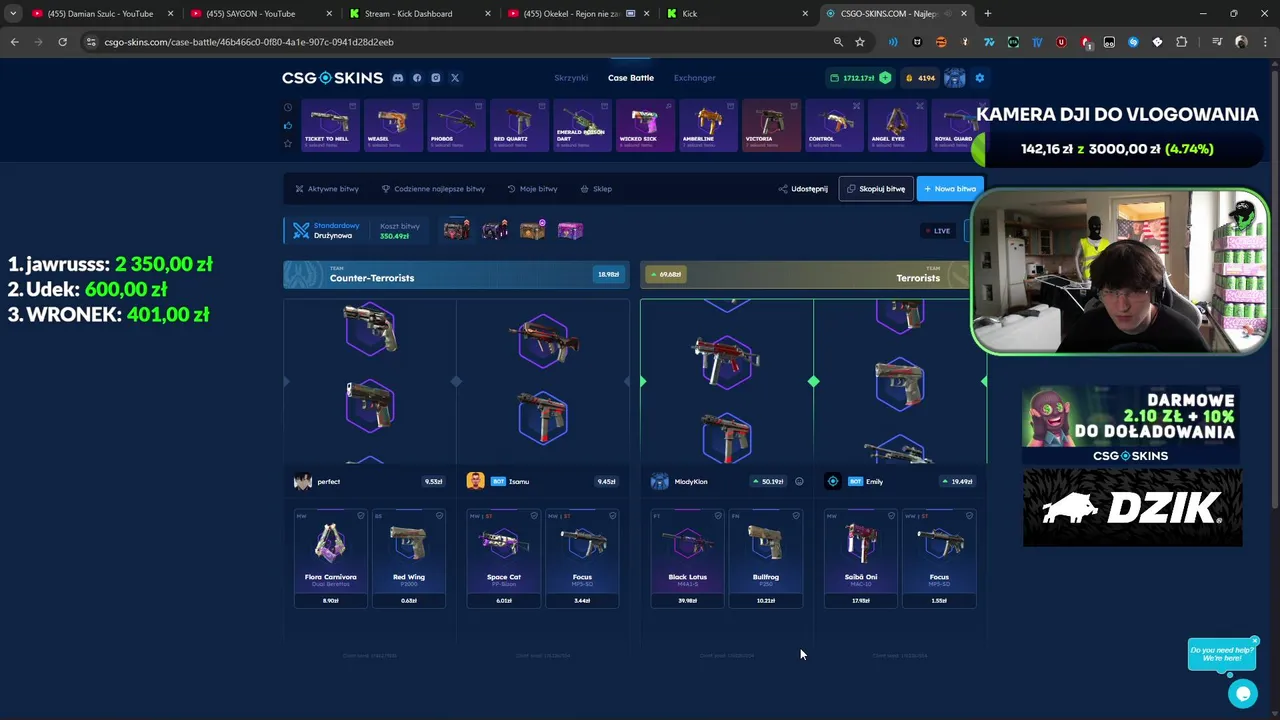
Task: Switch to Codzienne najlepsze bitwy tab
Action: (x=433, y=189)
